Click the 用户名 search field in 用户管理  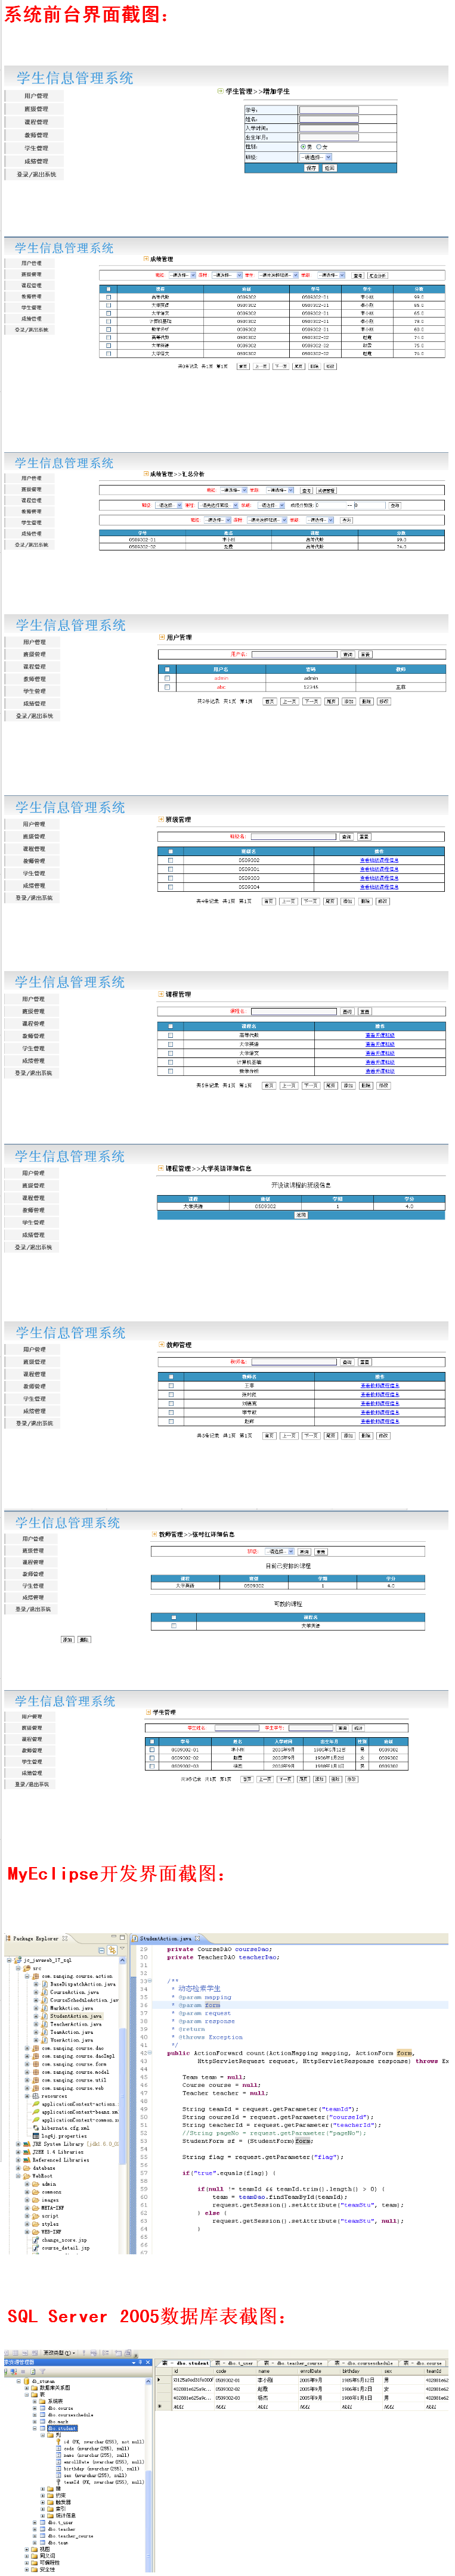click(295, 654)
